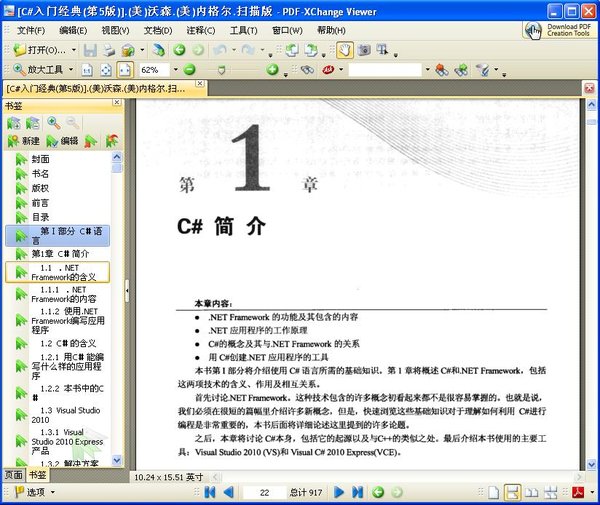The width and height of the screenshot is (600, 505).
Task: Select the Snapshot camera tool
Action: point(364,50)
